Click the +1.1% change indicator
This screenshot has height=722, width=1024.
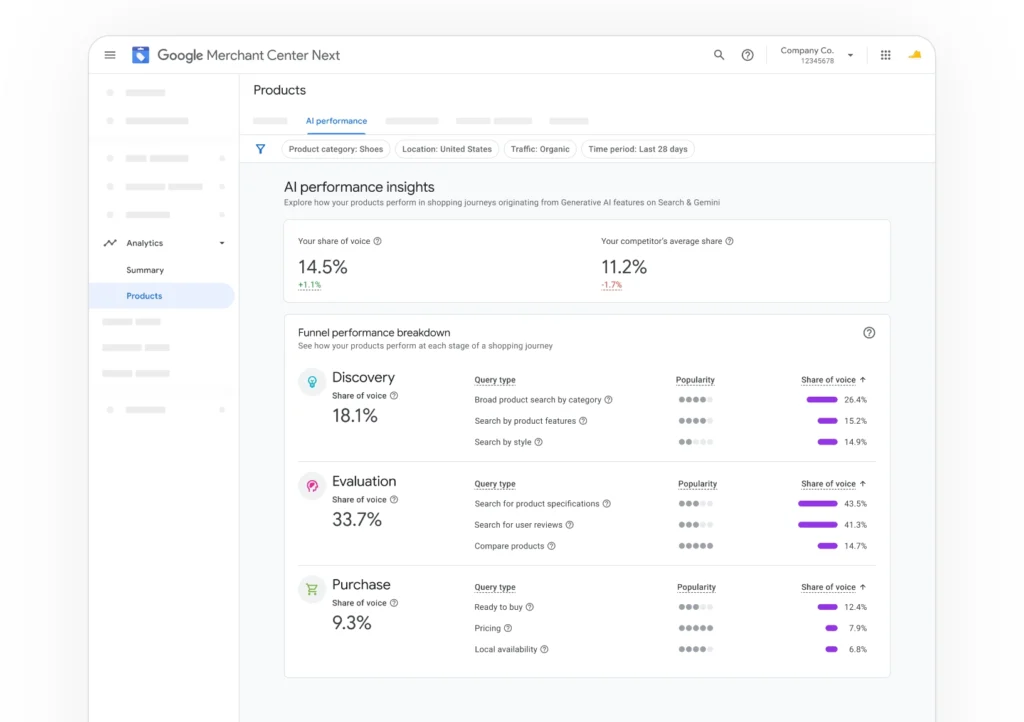point(310,285)
